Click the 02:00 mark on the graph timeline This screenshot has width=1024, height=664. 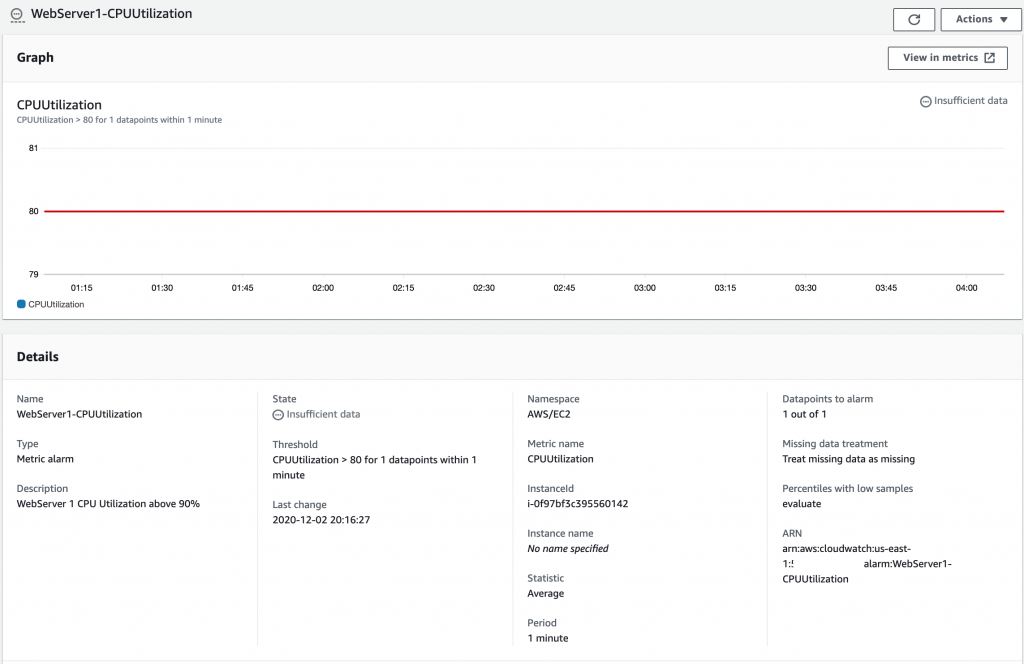(322, 287)
